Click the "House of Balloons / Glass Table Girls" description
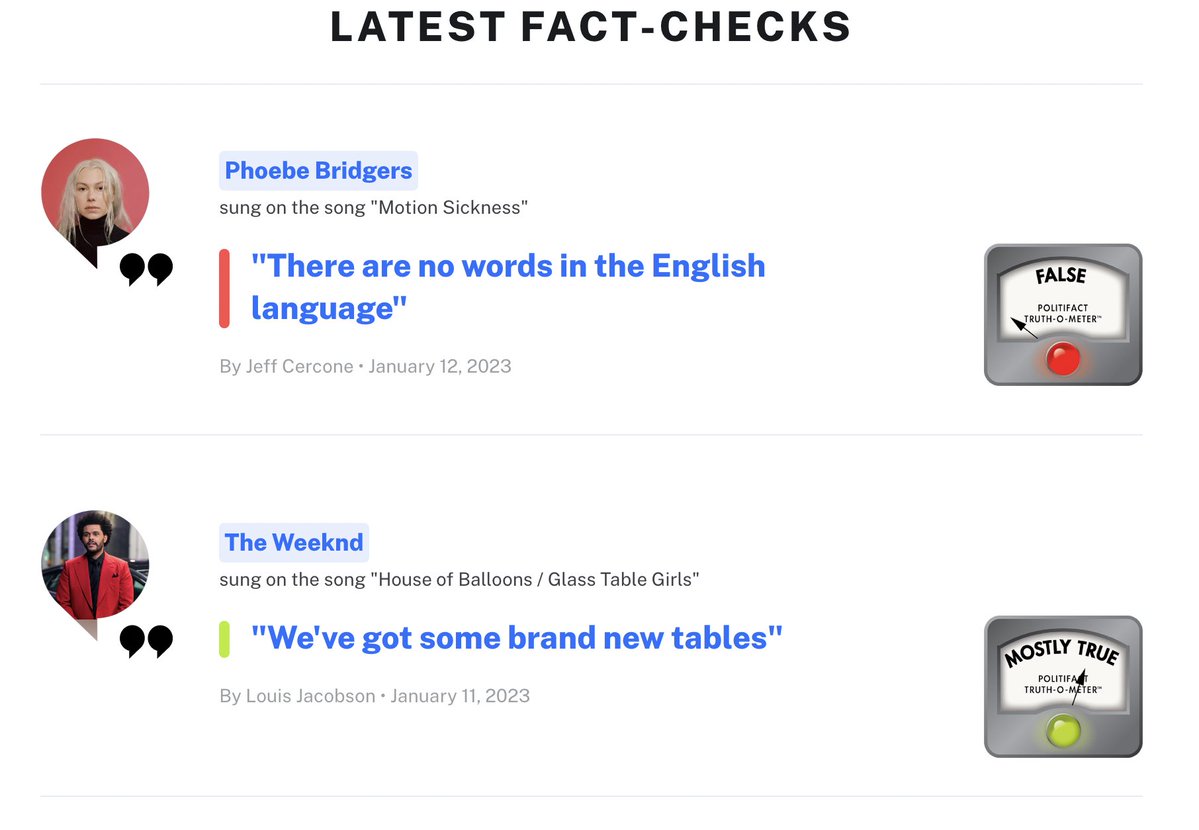The image size is (1199, 830). pyautogui.click(x=459, y=580)
